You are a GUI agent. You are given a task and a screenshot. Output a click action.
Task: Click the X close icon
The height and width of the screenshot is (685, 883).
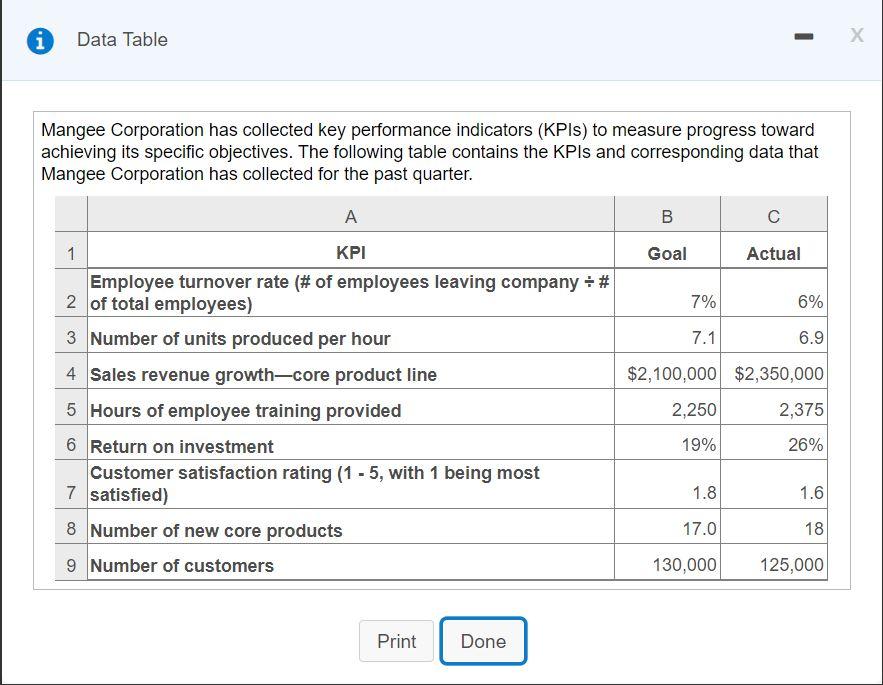855,36
